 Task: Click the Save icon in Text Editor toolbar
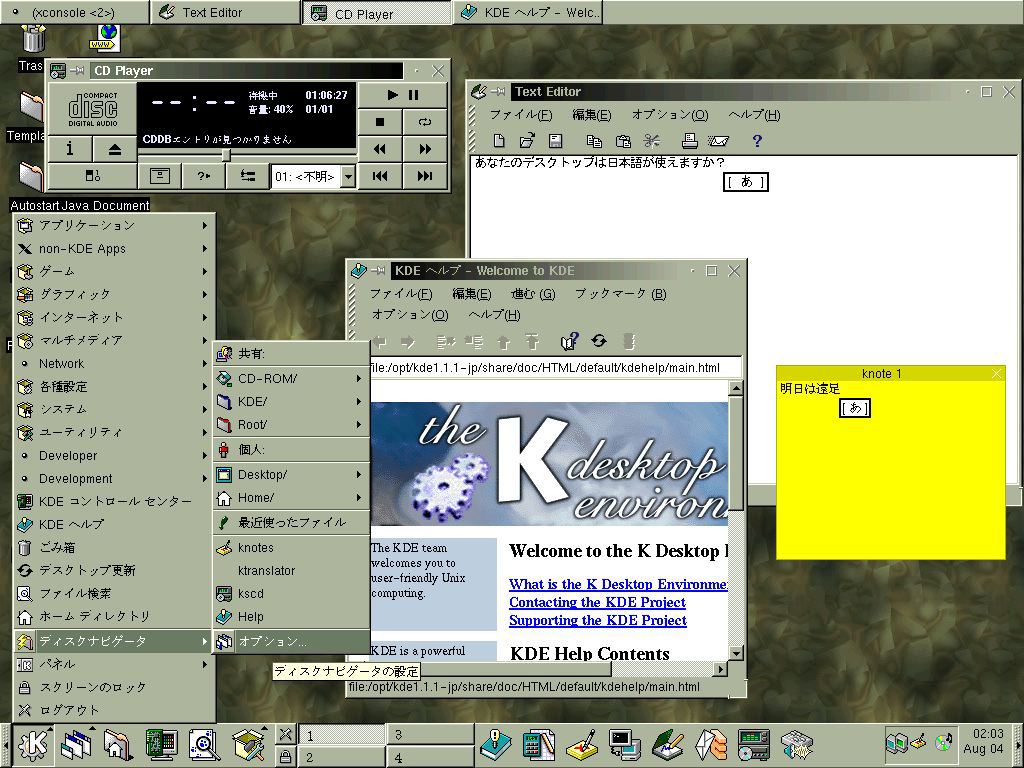click(x=556, y=141)
